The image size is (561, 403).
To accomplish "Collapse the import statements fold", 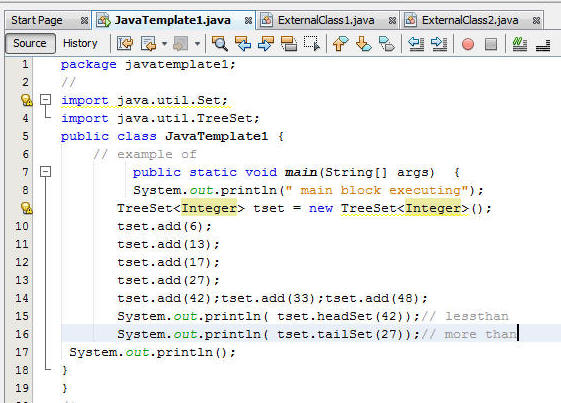I will [45, 99].
